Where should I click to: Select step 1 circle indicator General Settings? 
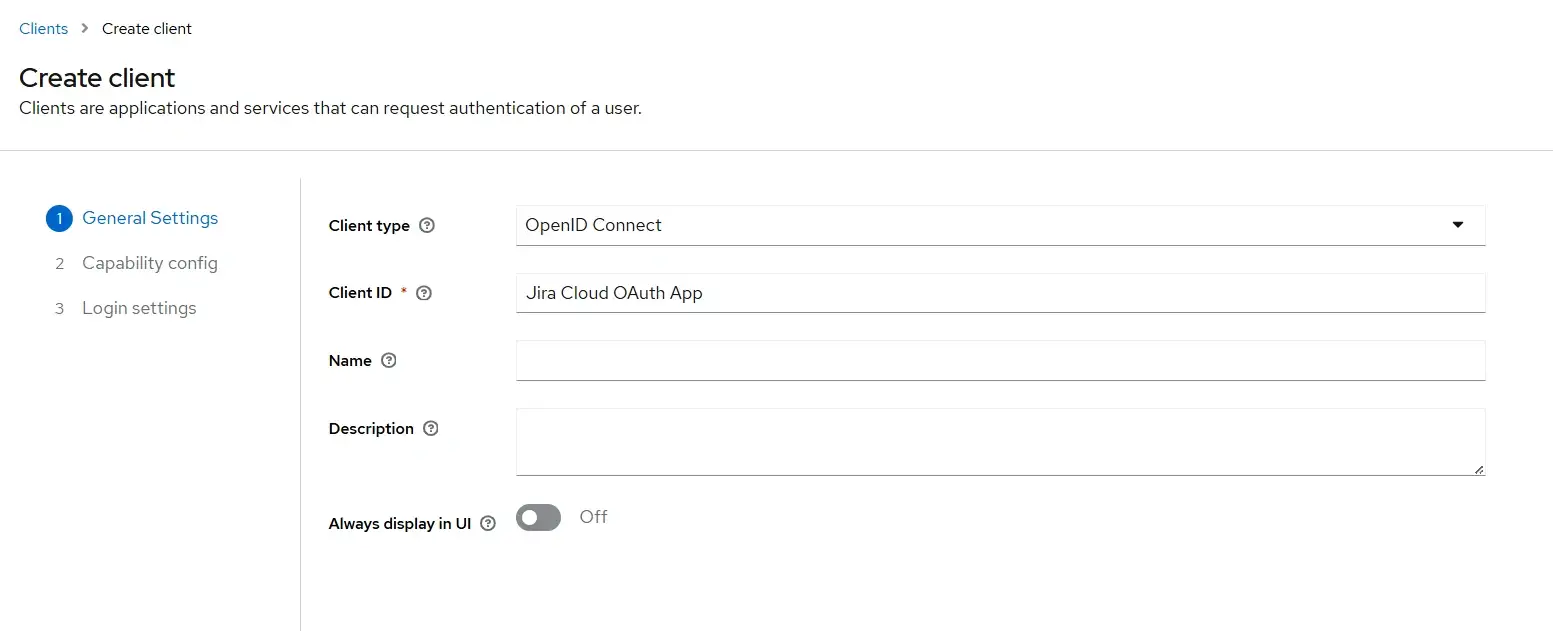pos(59,218)
